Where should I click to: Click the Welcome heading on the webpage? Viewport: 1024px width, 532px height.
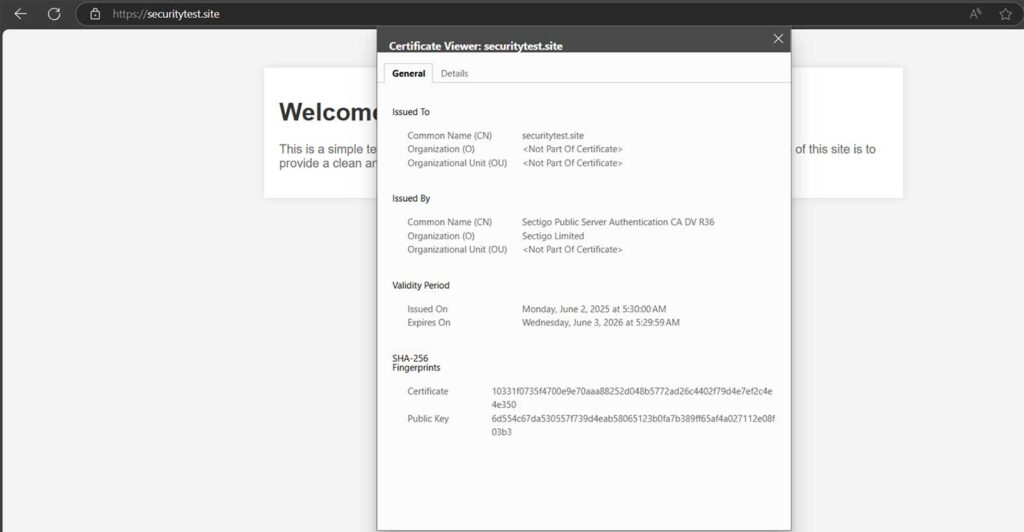click(328, 112)
